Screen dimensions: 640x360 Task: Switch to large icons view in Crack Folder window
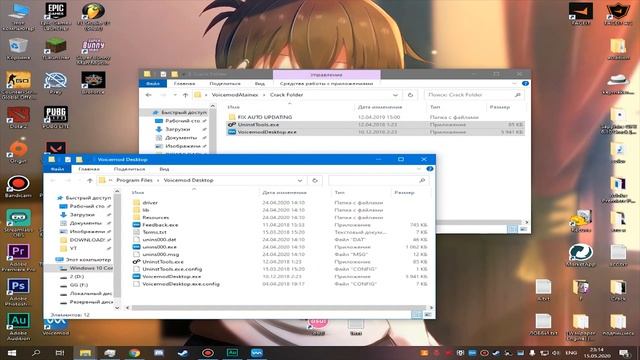click(523, 229)
